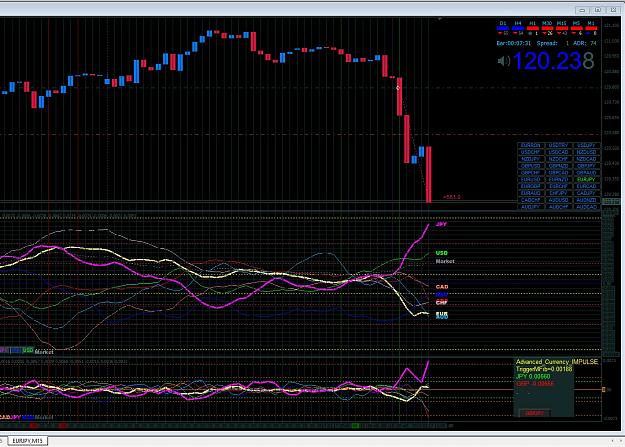Switch chart to NZDJPY pair button
This screenshot has height=447, width=625.
coord(531,159)
